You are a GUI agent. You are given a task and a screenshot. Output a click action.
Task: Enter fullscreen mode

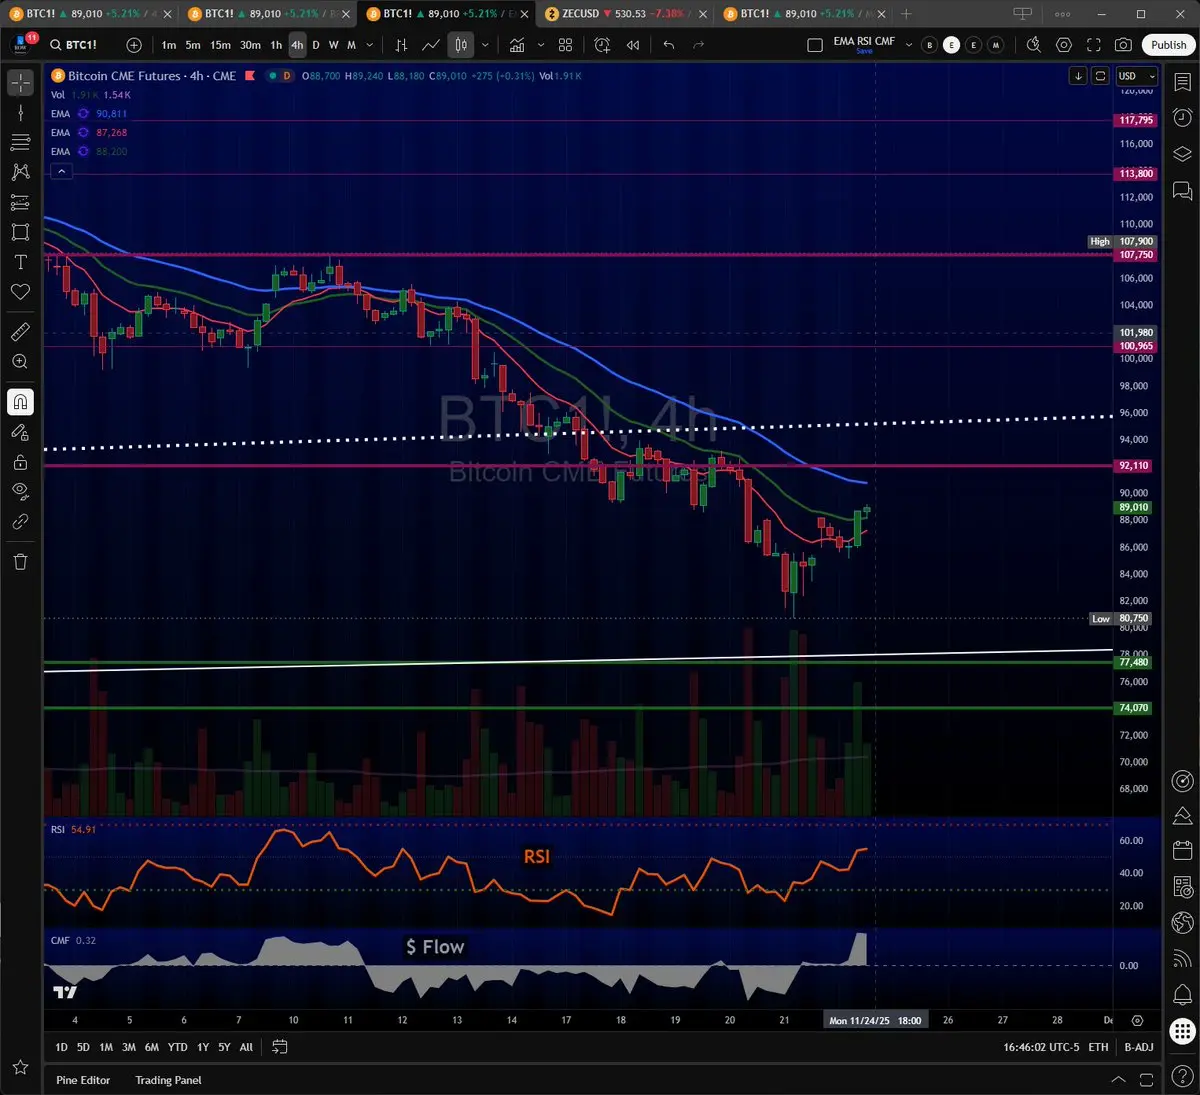(x=1094, y=45)
